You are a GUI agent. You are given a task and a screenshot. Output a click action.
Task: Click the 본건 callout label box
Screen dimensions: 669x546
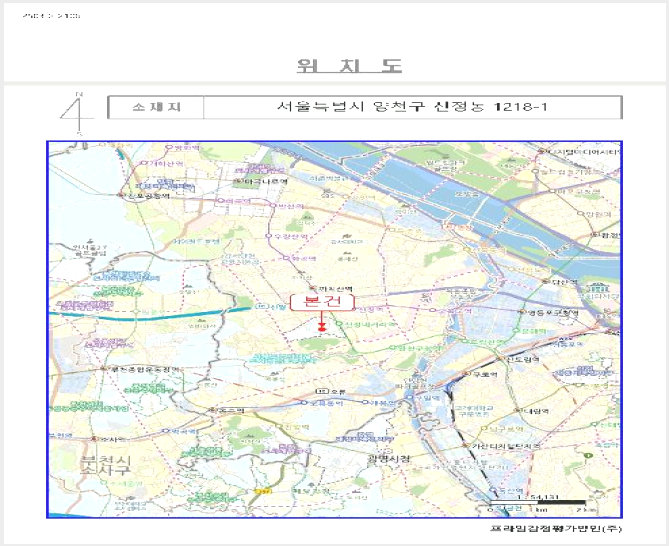322,302
